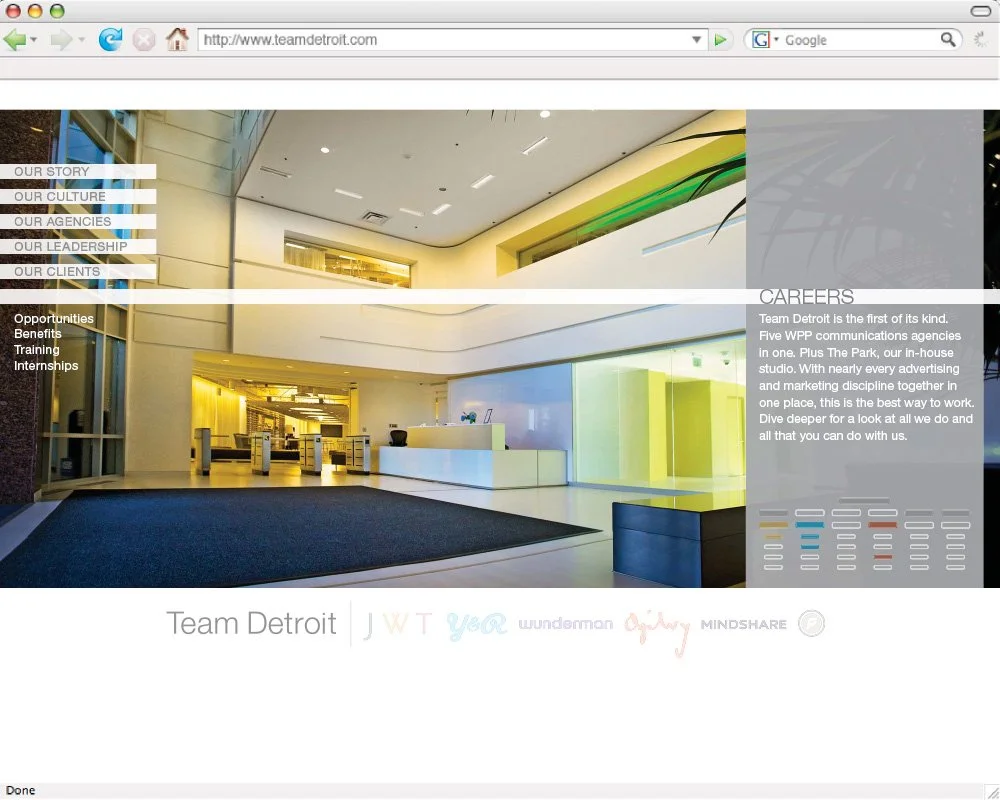
Task: Open the Google search engine selector
Action: click(765, 40)
